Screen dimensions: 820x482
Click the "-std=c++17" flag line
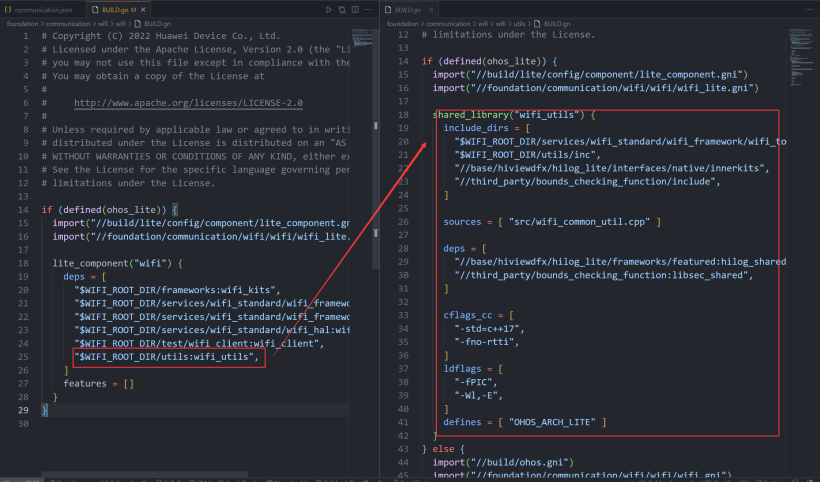click(x=489, y=328)
